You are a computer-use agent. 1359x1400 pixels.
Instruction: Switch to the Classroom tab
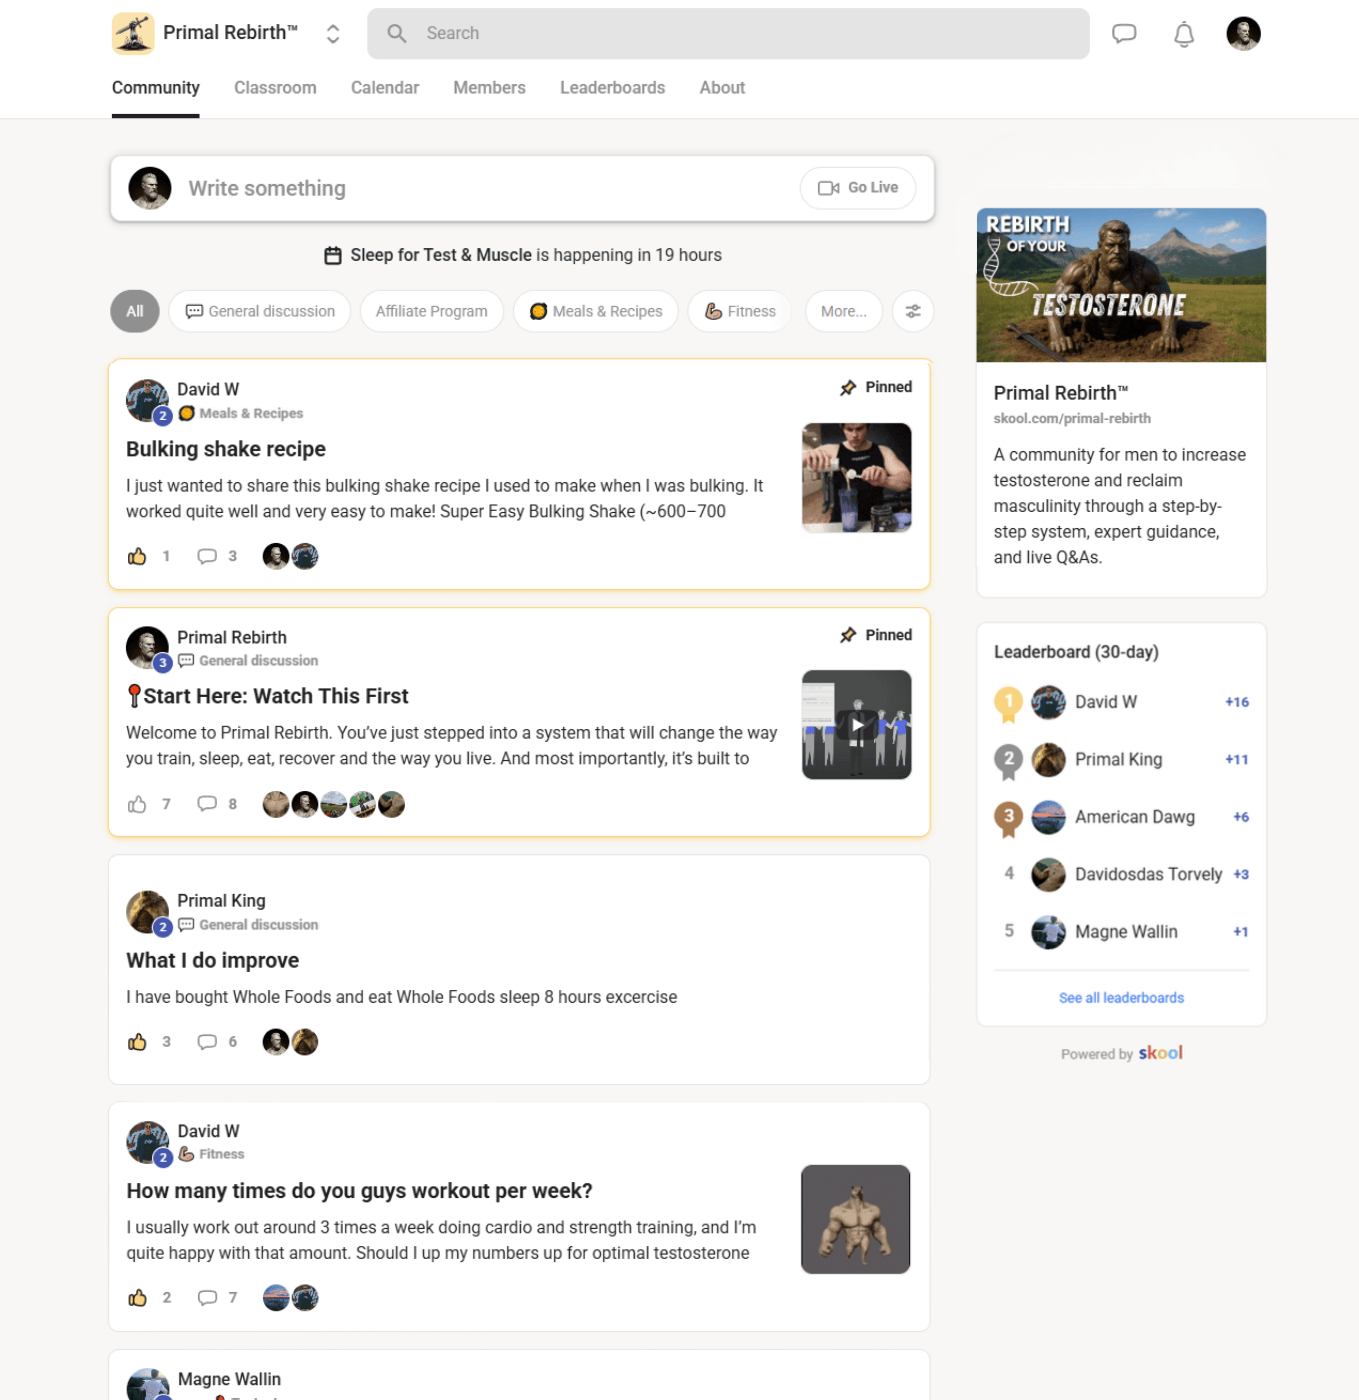click(275, 88)
